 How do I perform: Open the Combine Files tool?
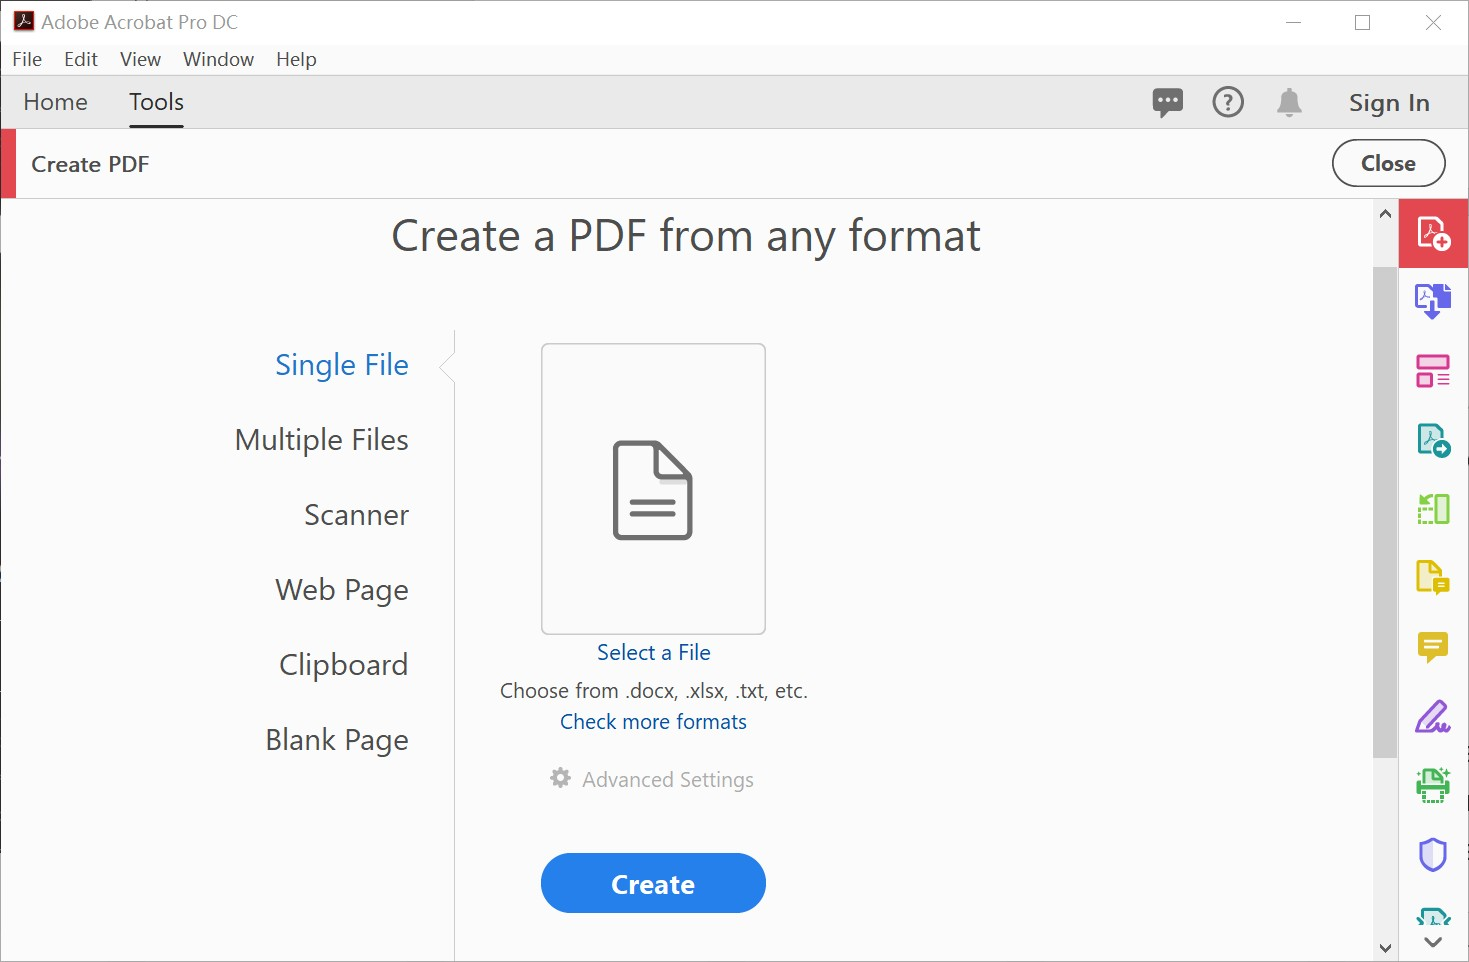click(1433, 300)
